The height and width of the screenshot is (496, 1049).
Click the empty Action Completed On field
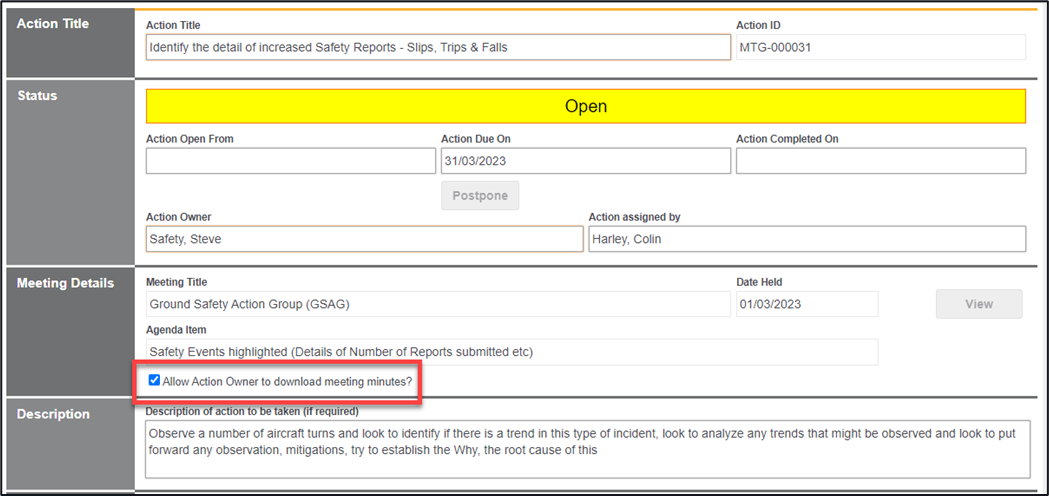click(880, 161)
